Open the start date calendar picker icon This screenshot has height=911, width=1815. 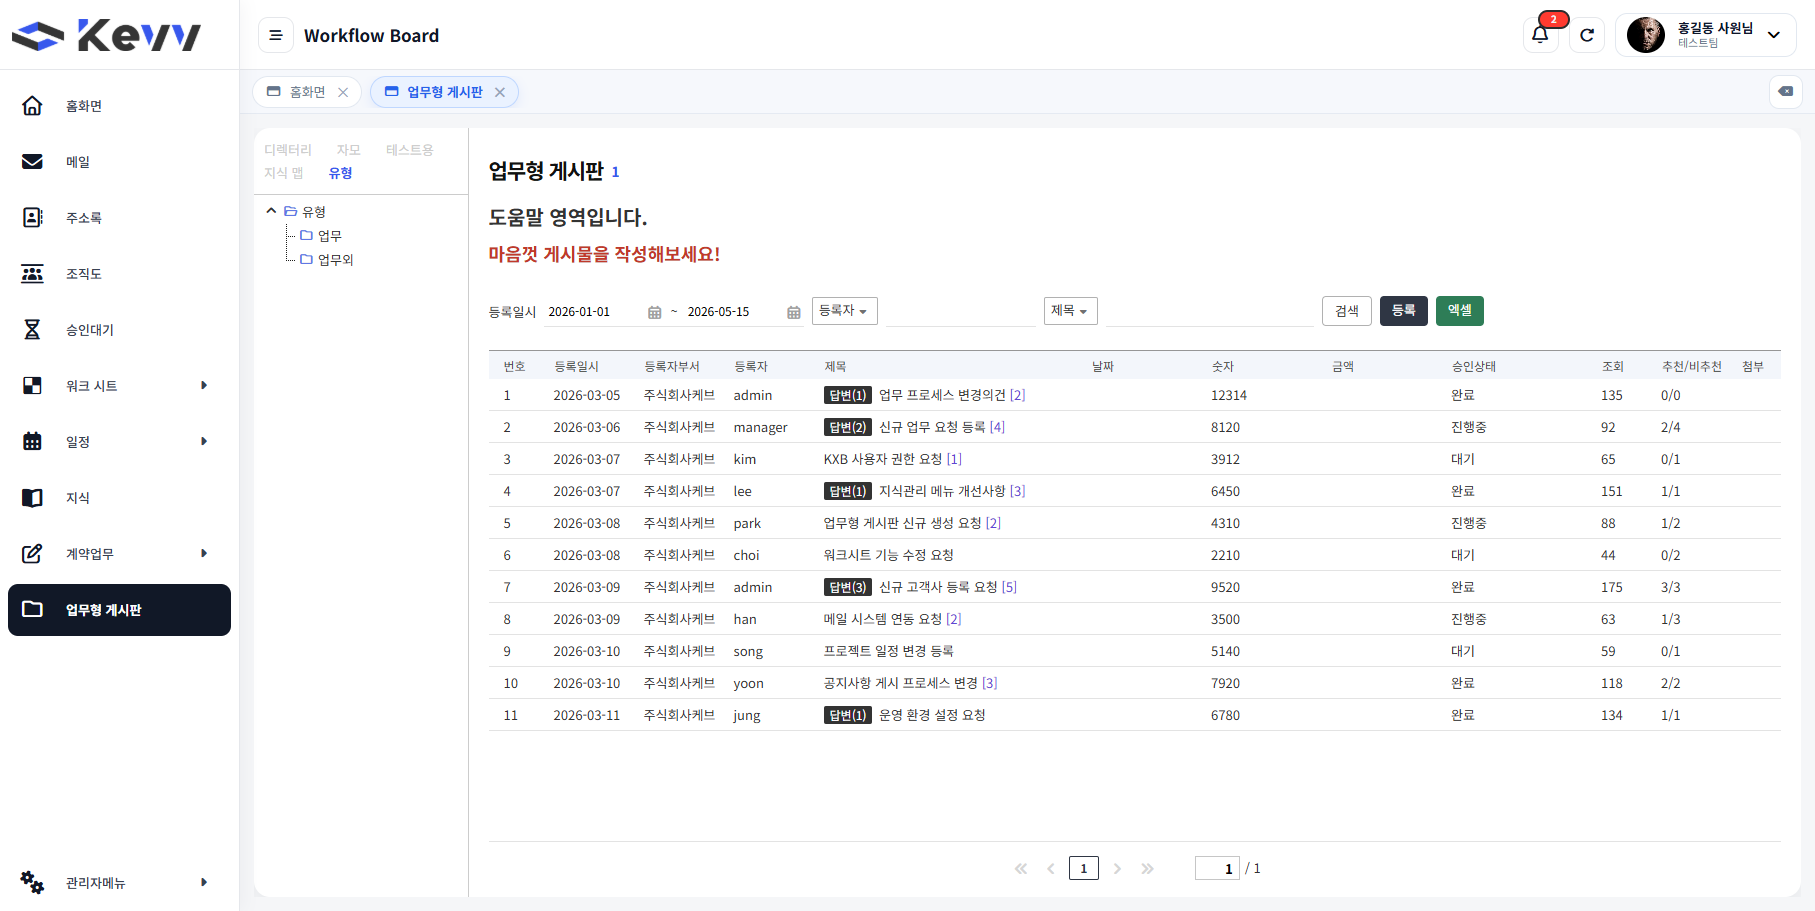(655, 312)
